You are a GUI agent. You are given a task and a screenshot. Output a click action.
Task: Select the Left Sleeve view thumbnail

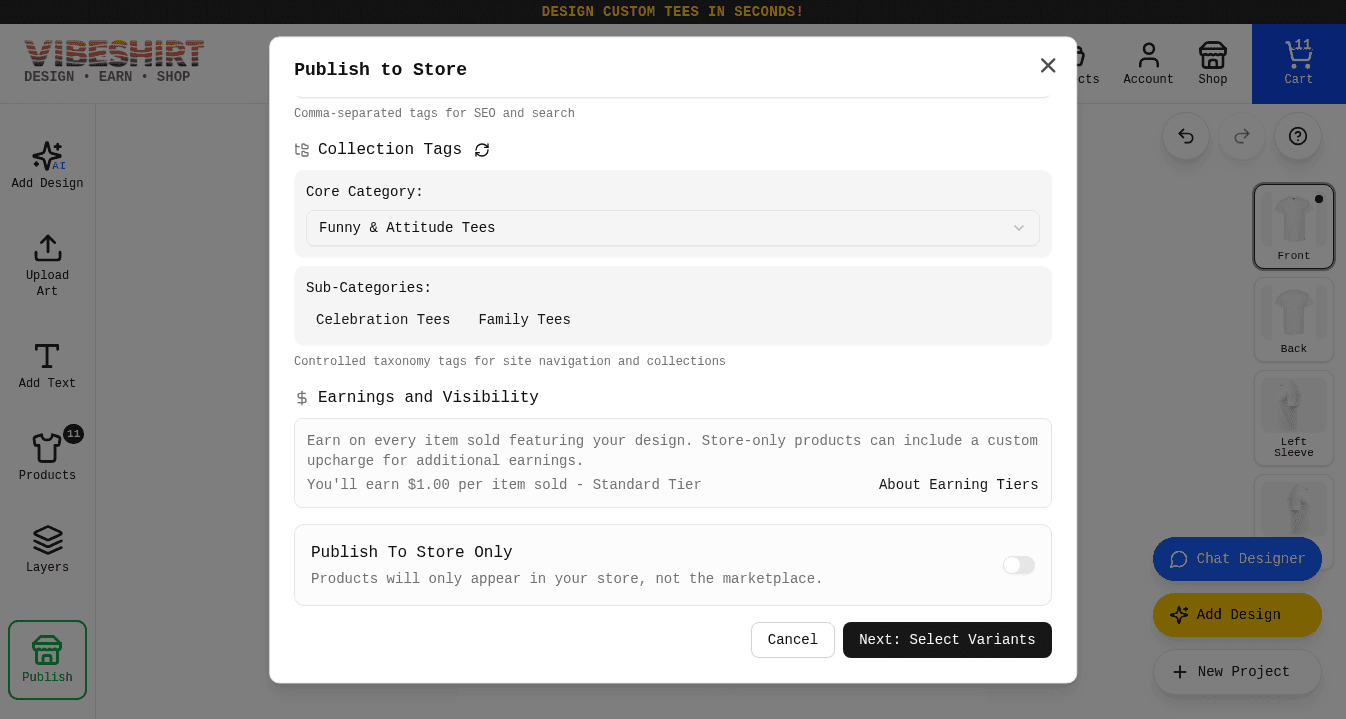1294,418
